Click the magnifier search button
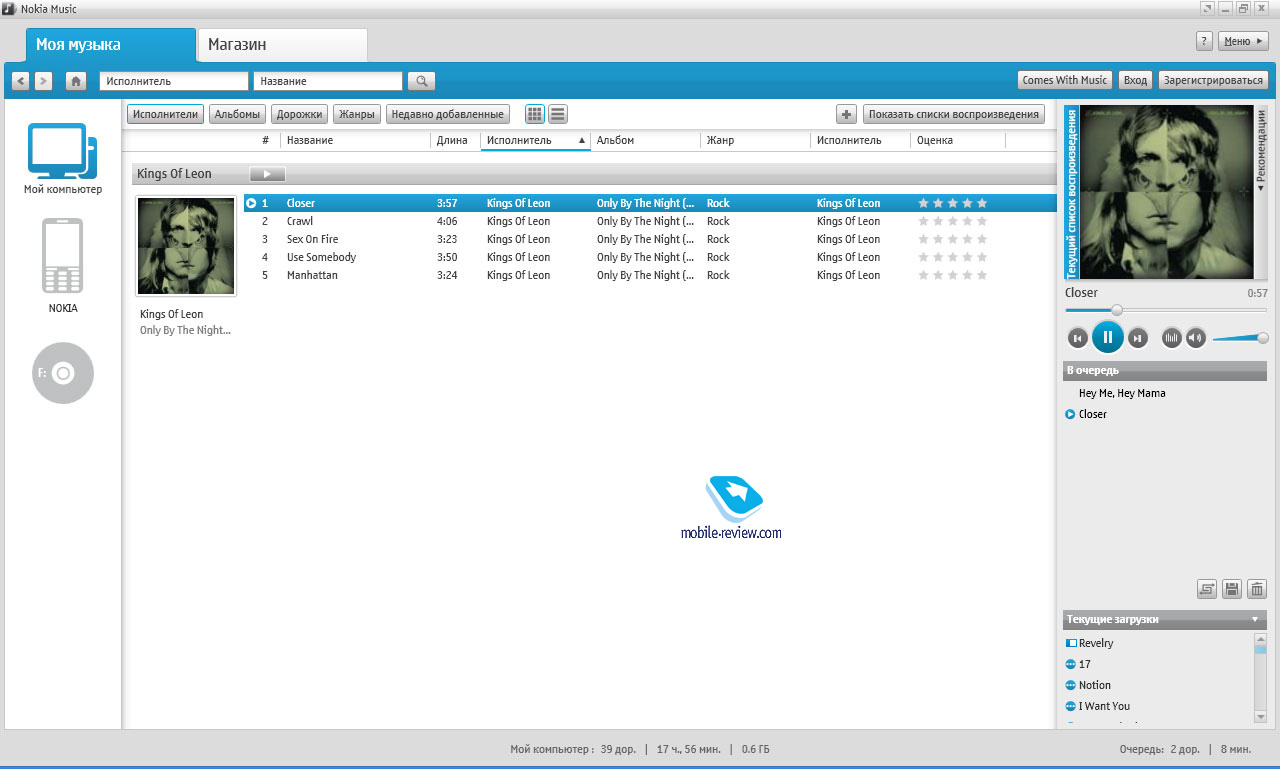 [421, 81]
